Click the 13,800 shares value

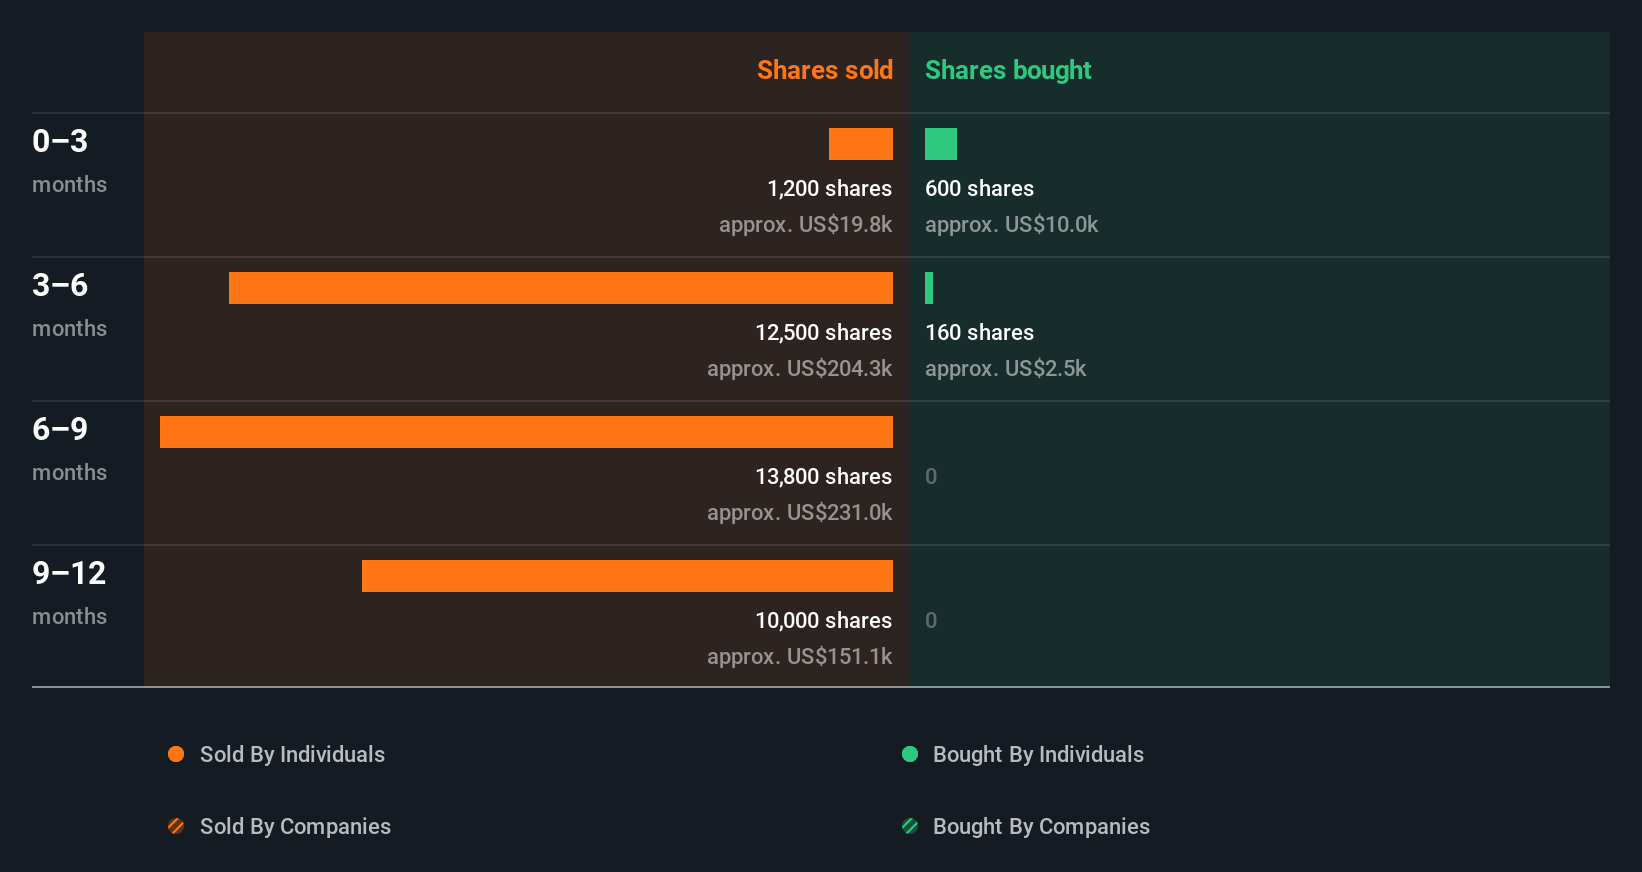[824, 476]
